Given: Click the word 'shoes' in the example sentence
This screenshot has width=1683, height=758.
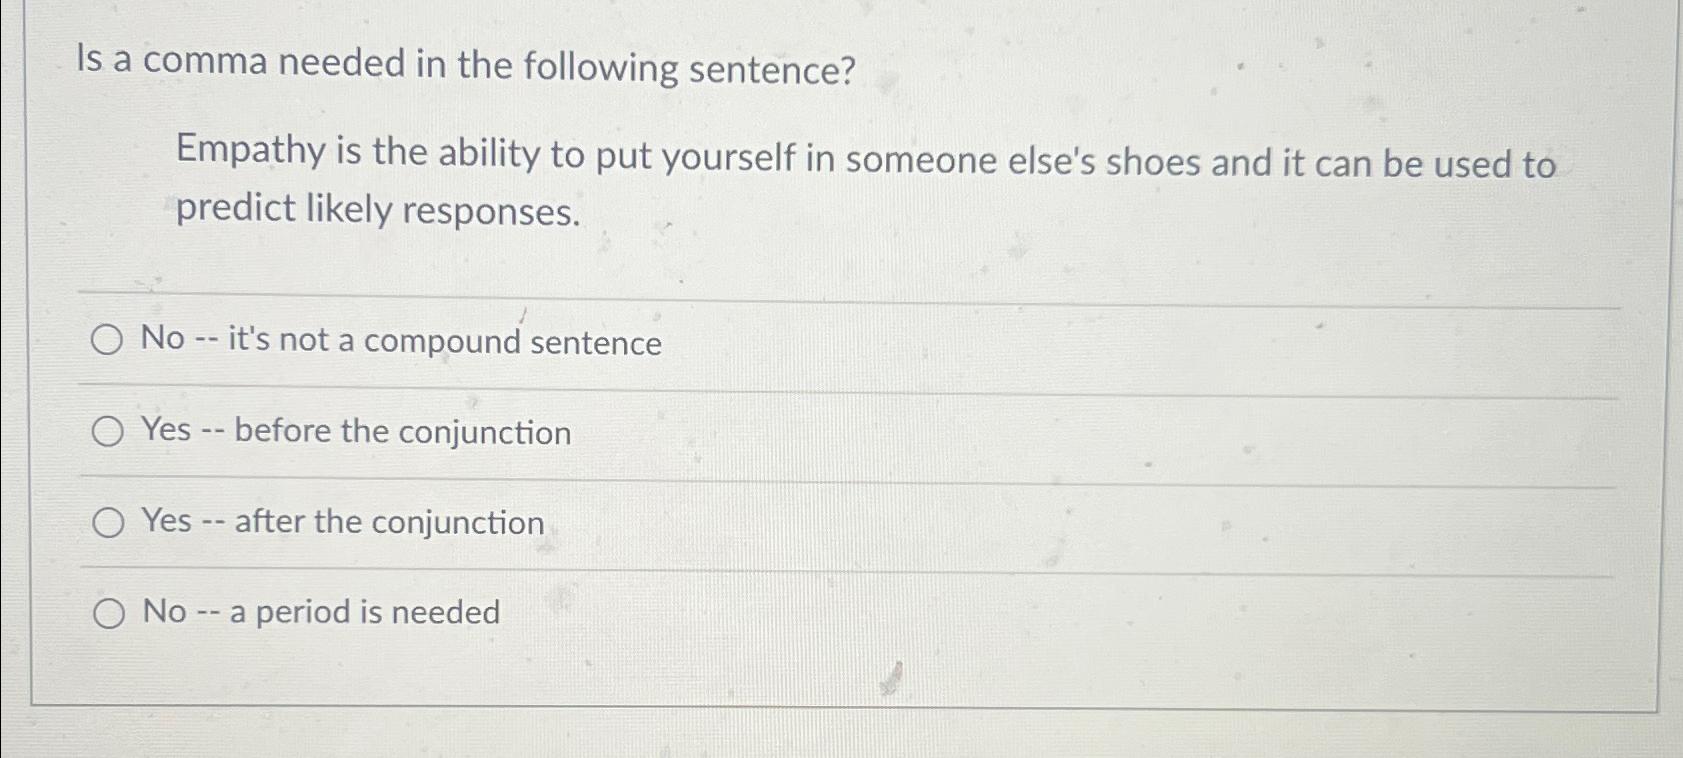Looking at the screenshot, I should pyautogui.click(x=1153, y=163).
